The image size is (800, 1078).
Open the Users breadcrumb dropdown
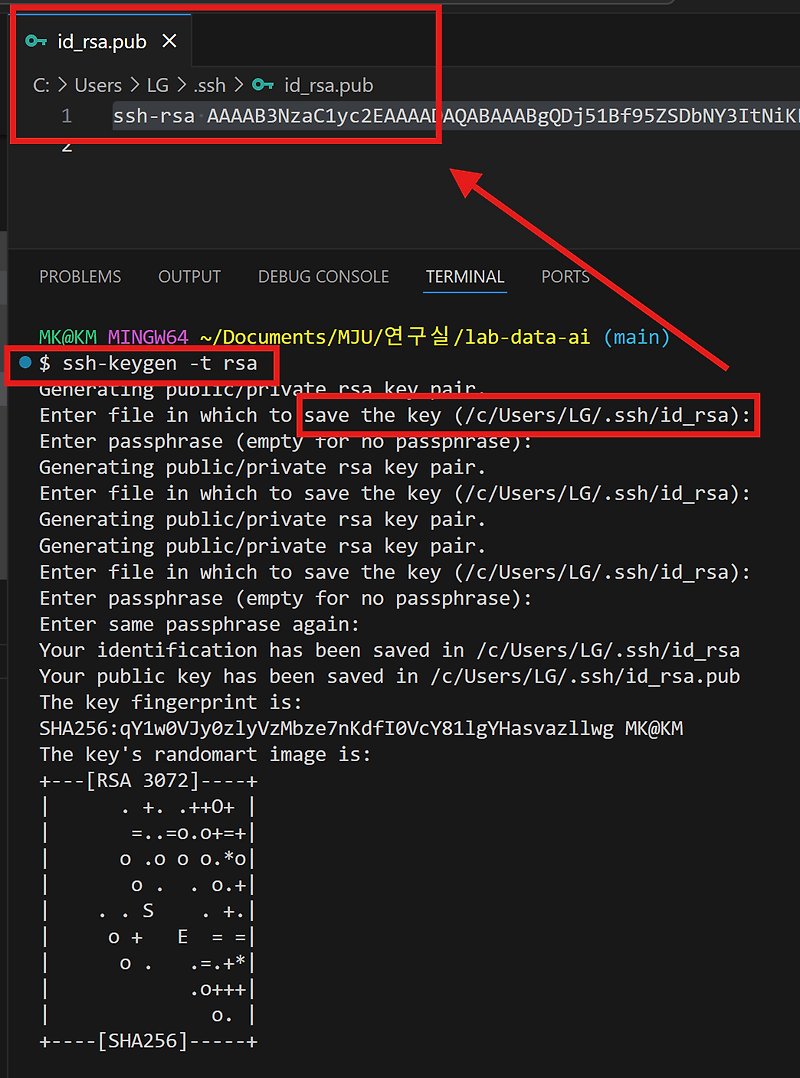[x=97, y=86]
